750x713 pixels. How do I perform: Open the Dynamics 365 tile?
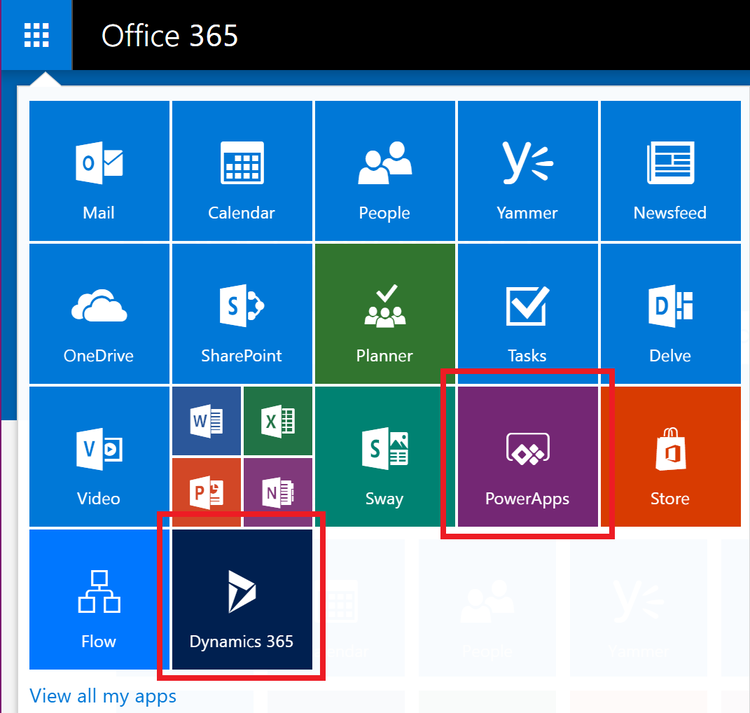coord(242,599)
